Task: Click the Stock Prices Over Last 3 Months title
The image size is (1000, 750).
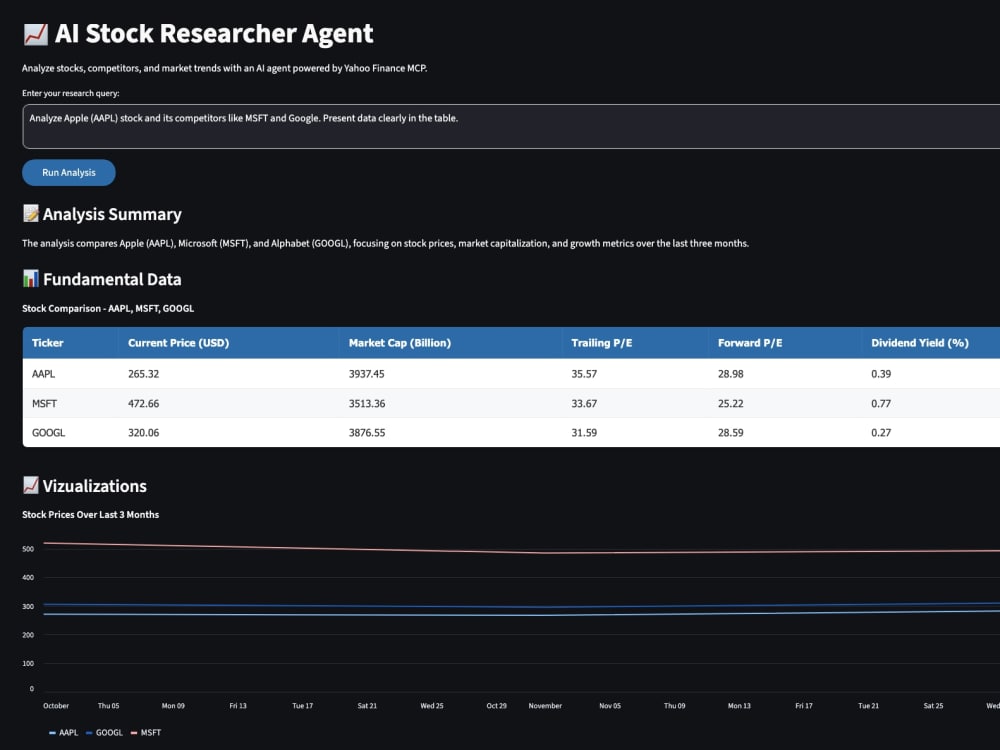Action: 91,515
